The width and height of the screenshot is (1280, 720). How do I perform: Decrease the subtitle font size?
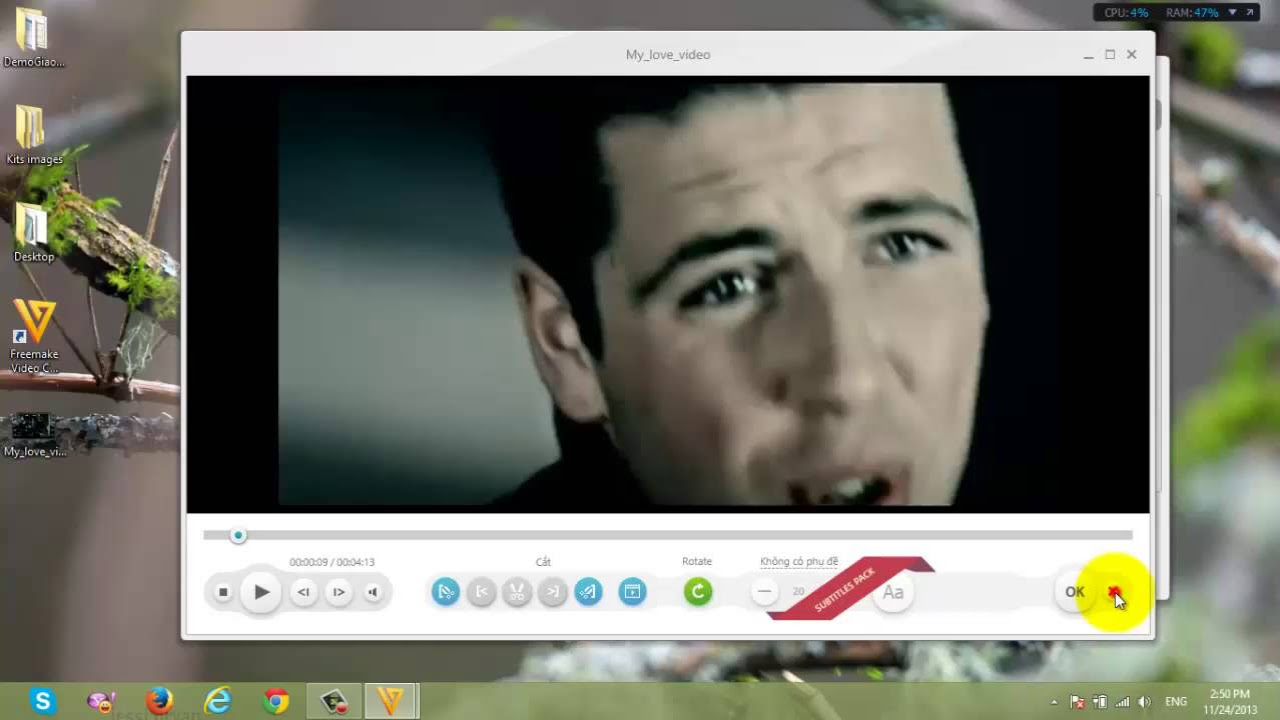click(x=764, y=592)
